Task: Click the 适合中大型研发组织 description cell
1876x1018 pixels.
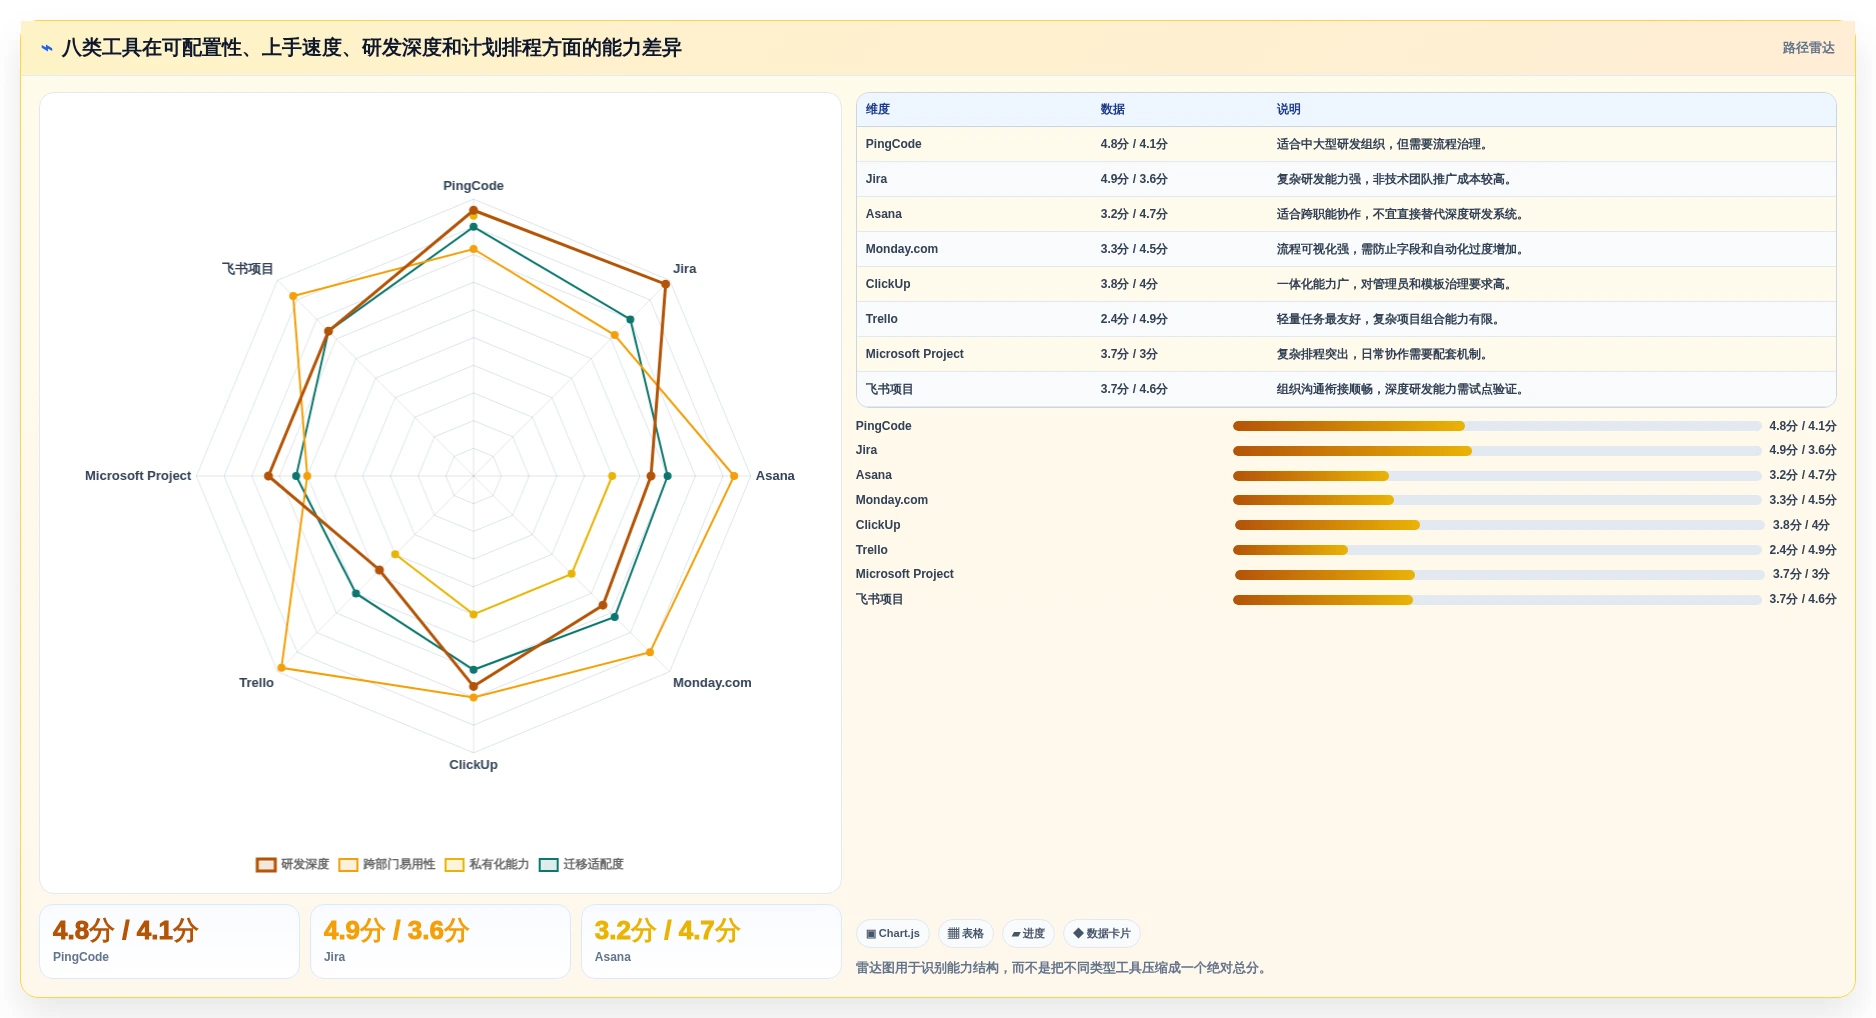Action: tap(1384, 145)
